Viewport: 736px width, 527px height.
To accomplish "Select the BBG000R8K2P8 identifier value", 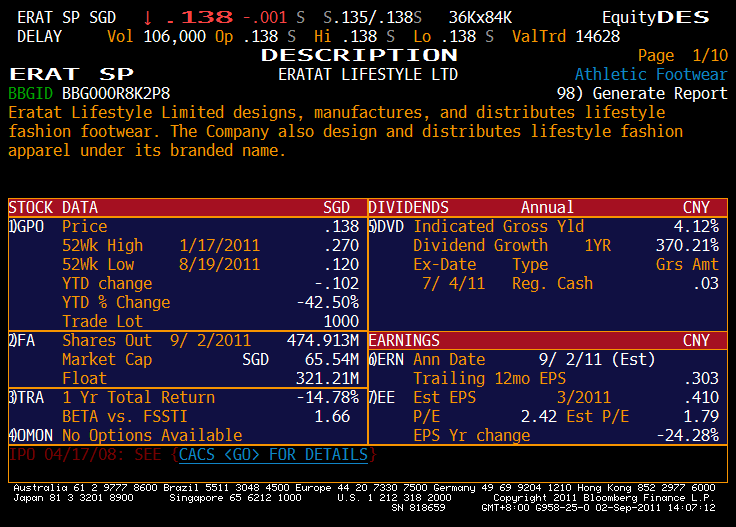I will click(116, 93).
